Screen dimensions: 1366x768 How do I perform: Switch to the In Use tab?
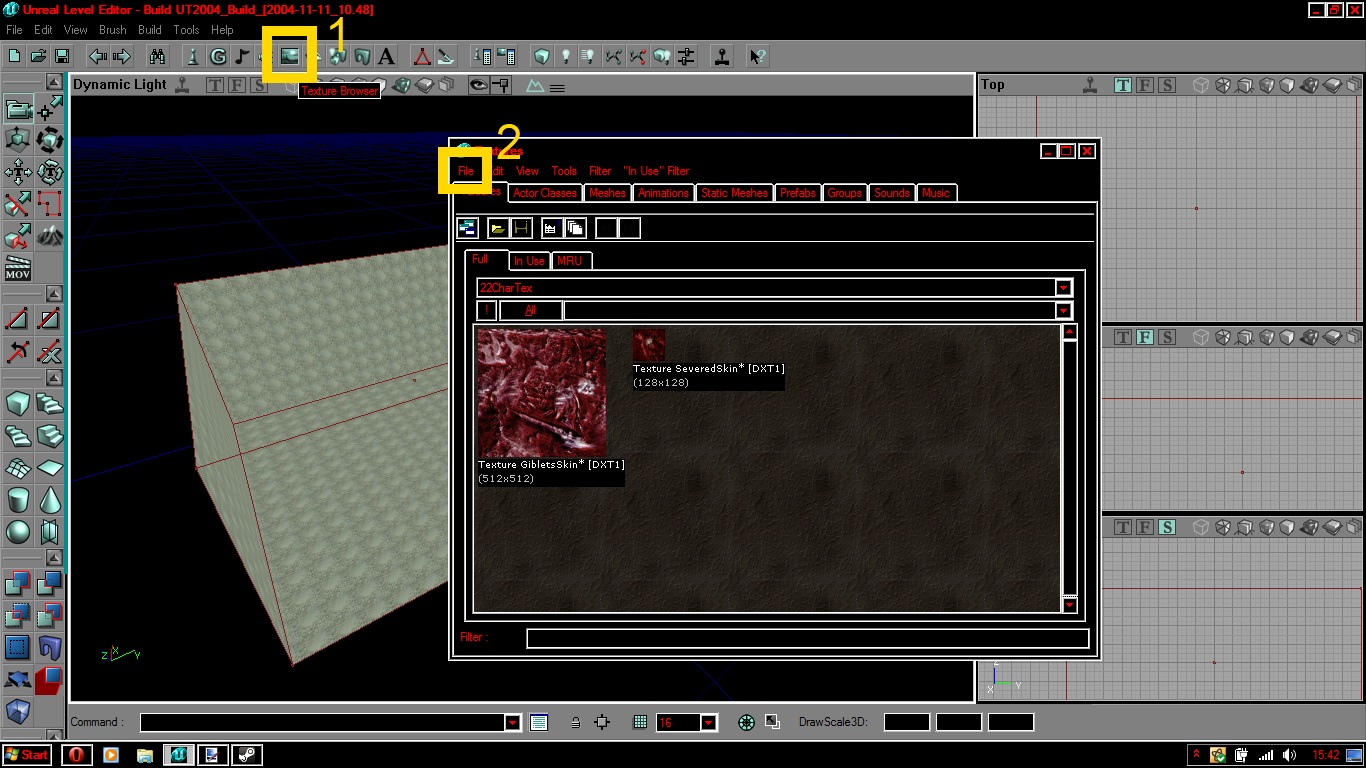pos(529,261)
